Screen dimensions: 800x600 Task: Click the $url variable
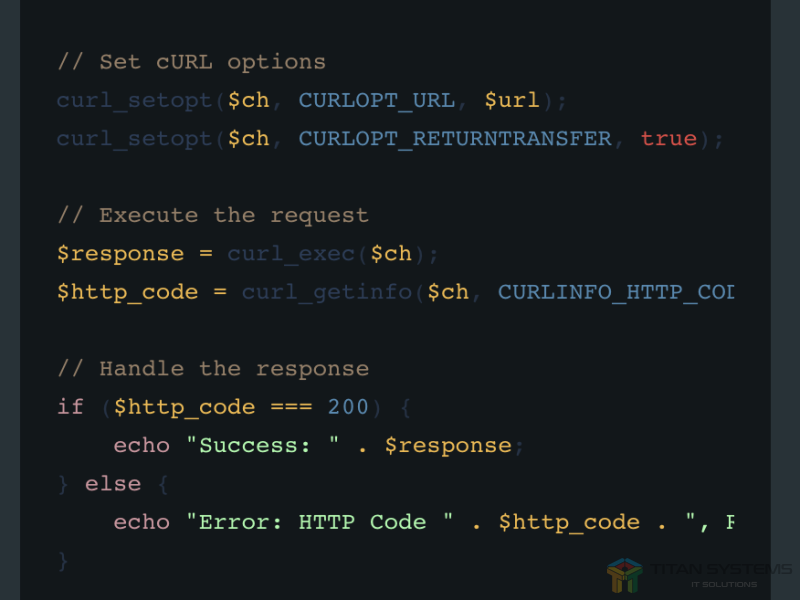tap(512, 100)
